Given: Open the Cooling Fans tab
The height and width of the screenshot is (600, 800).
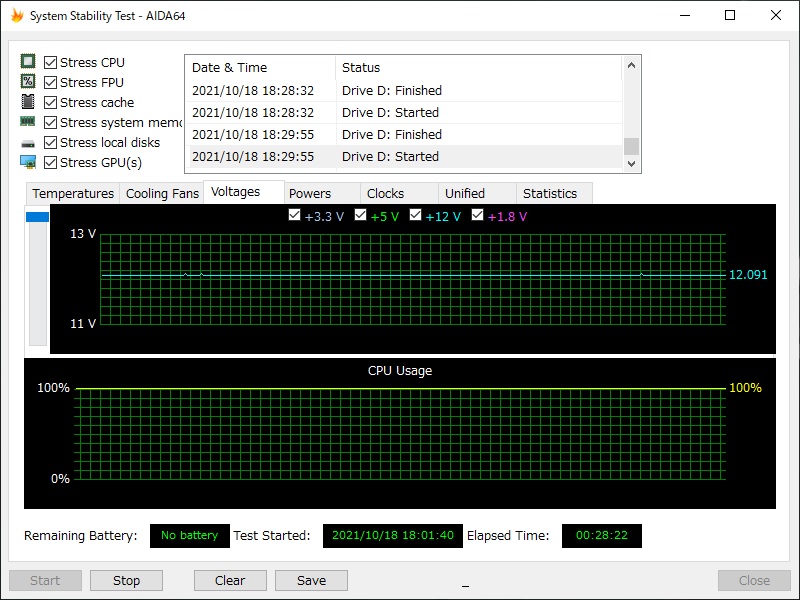Looking at the screenshot, I should pyautogui.click(x=162, y=193).
